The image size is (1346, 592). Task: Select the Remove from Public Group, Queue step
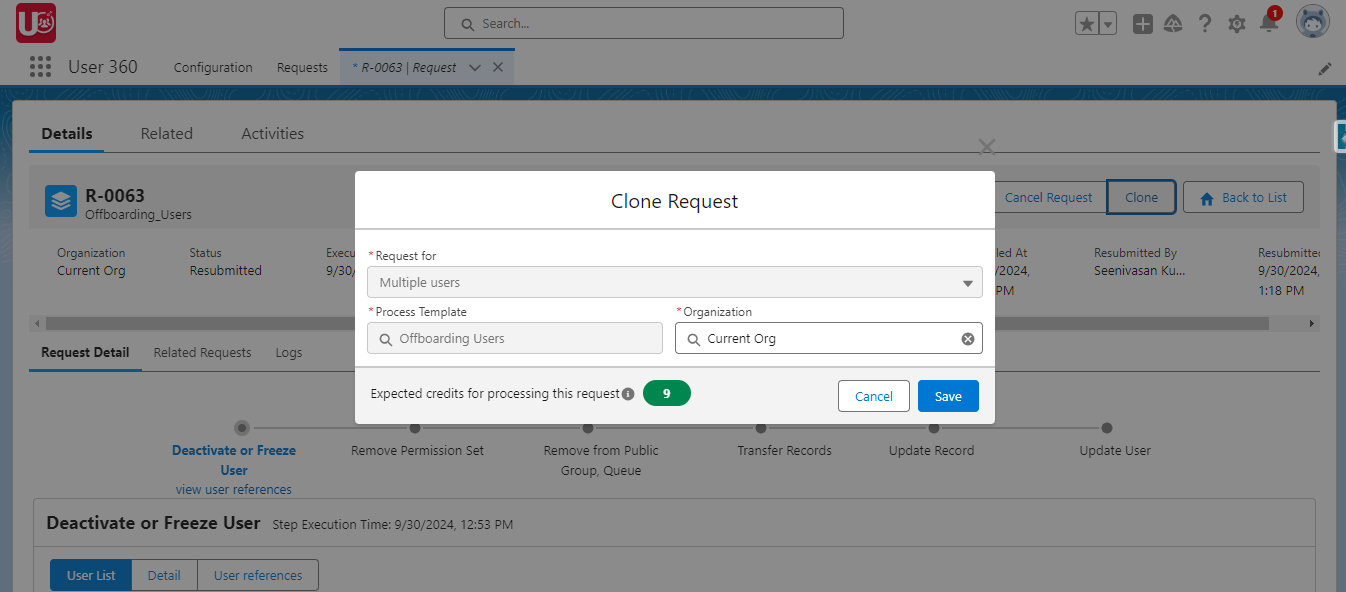pyautogui.click(x=601, y=460)
